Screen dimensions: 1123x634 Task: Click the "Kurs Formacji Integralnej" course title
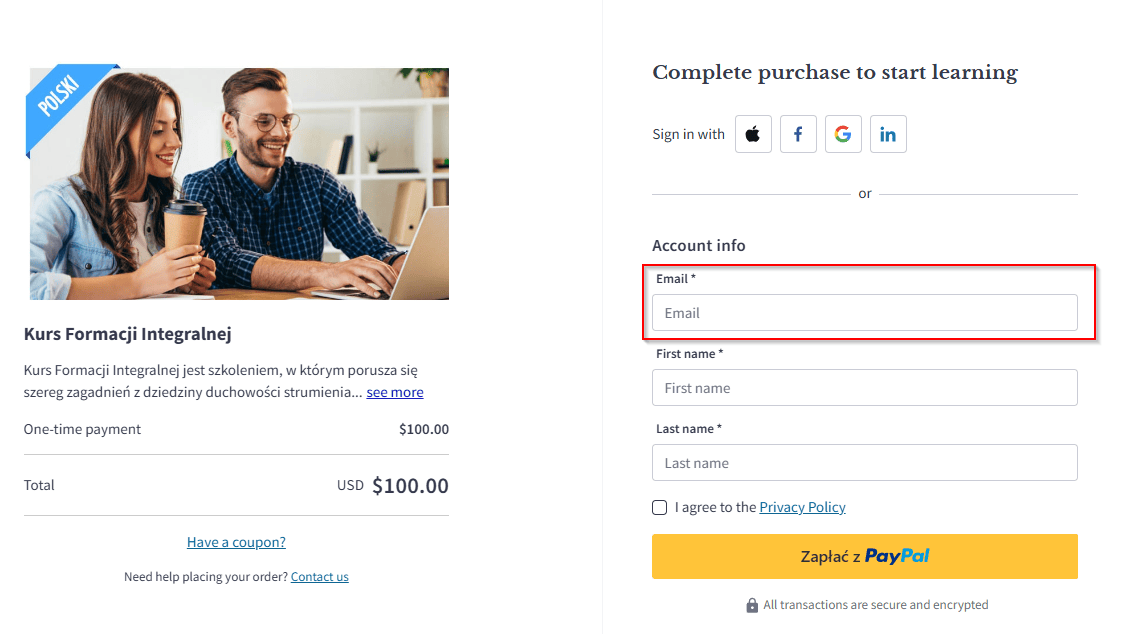(x=128, y=334)
